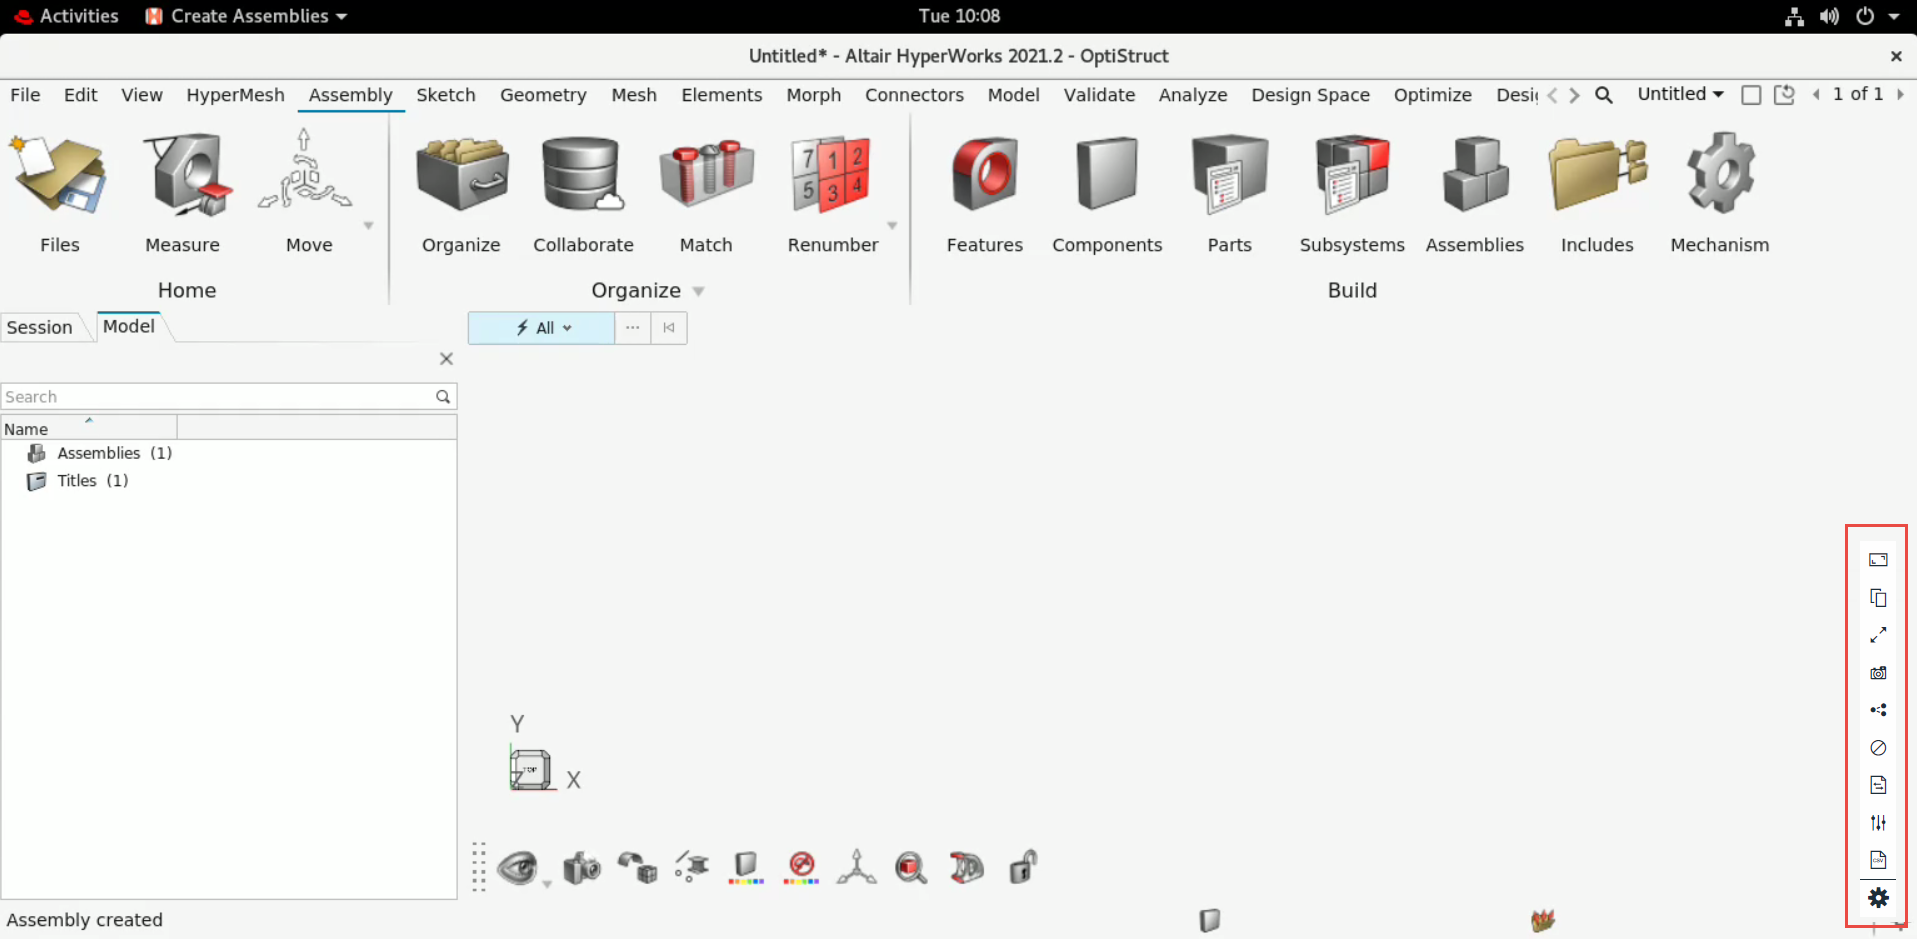
Task: Expand eye icon view options arrow
Action: point(547,884)
